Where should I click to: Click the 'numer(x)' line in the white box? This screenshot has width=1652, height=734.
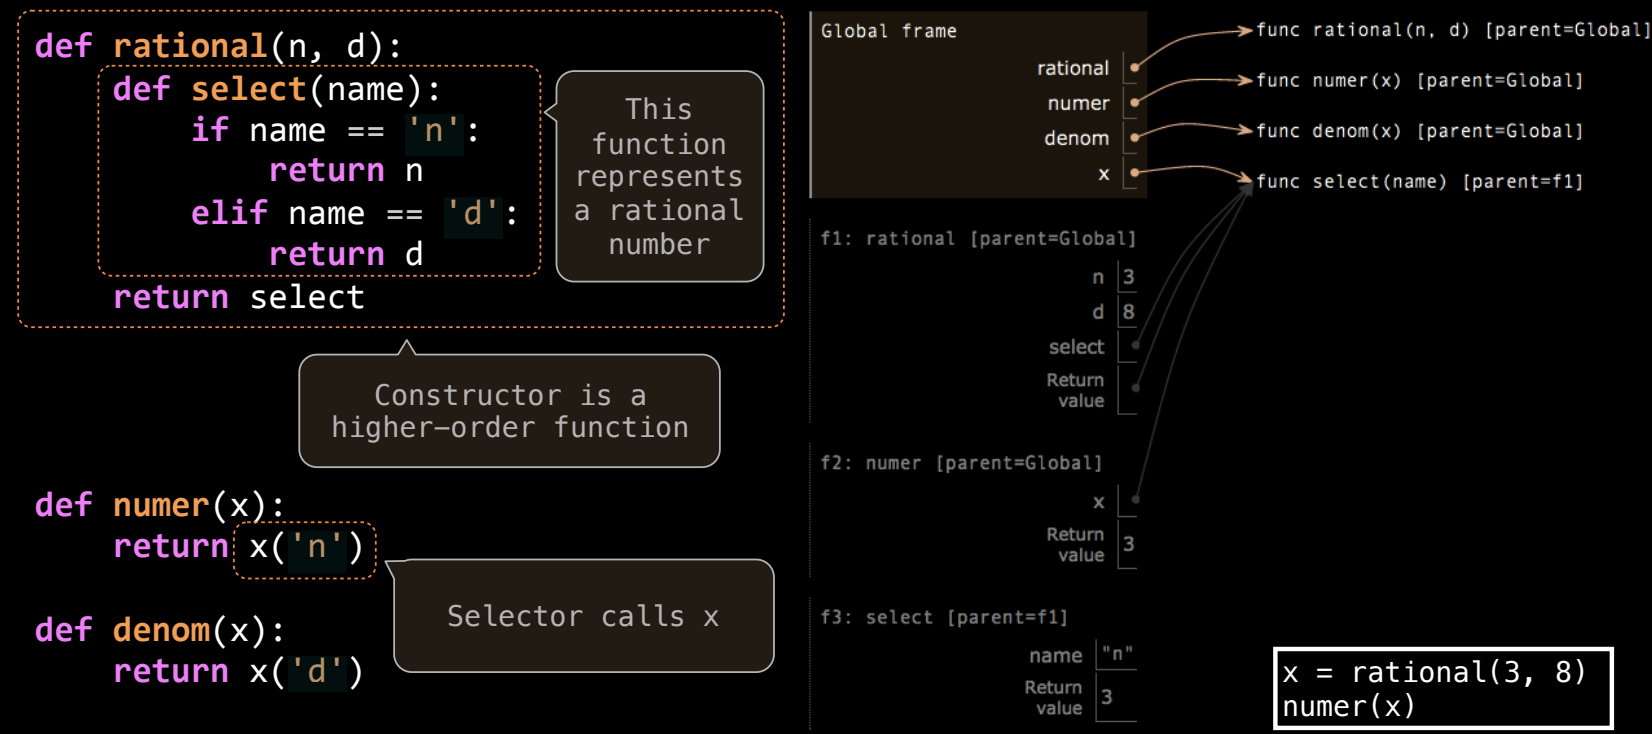pos(1348,706)
